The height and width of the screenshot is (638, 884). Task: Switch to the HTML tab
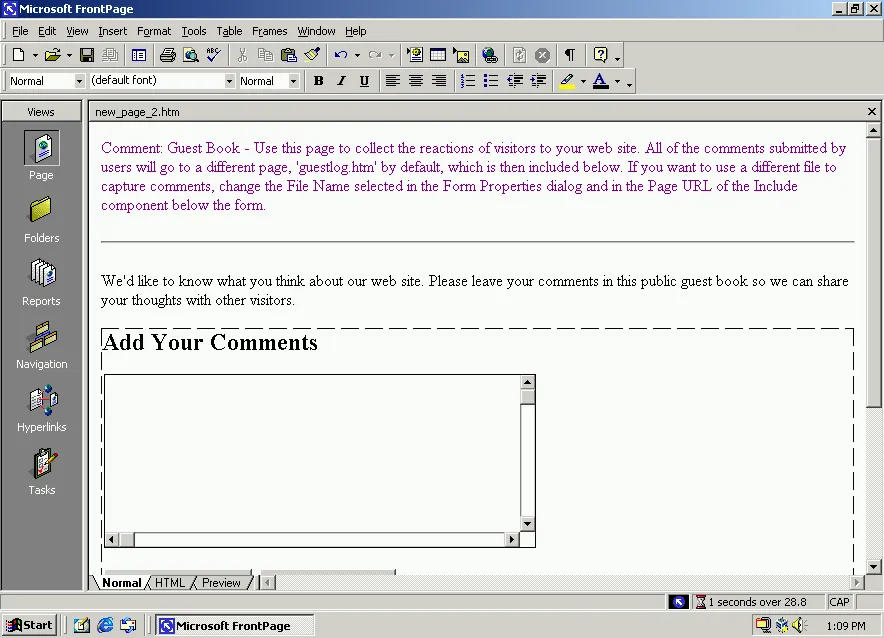pyautogui.click(x=169, y=582)
